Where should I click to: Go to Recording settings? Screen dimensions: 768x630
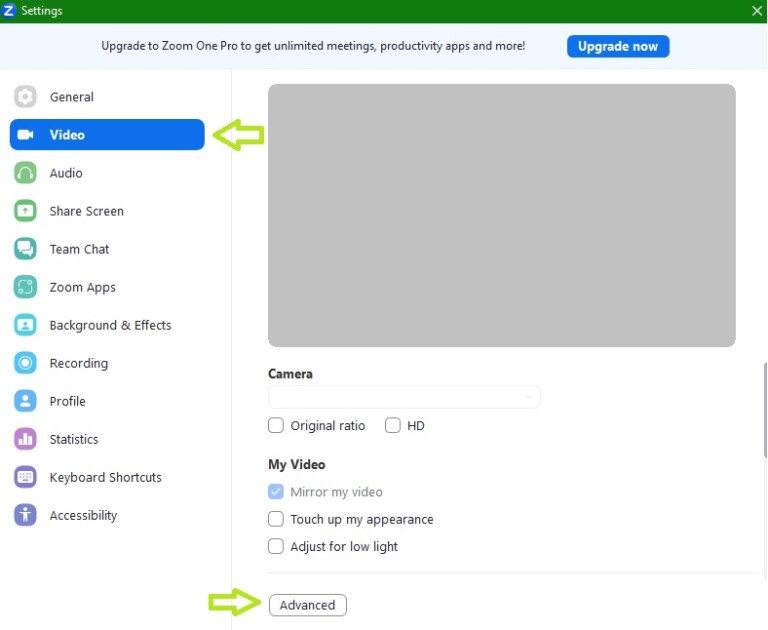[107, 363]
